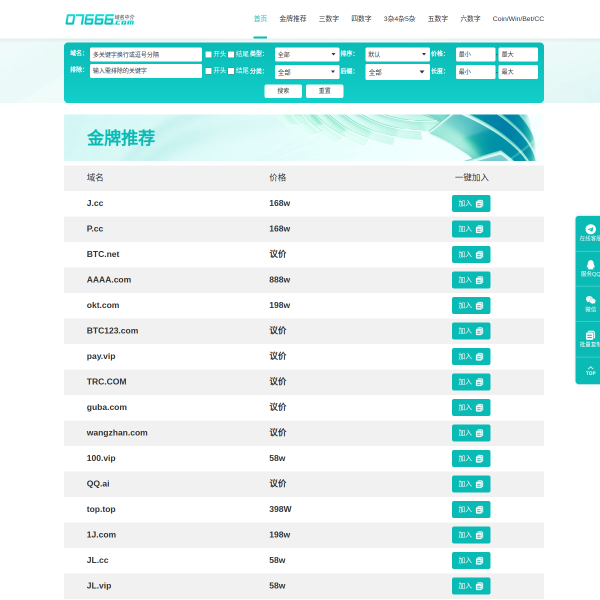This screenshot has height=600, width=600.
Task: Click the maximum price field
Action: (518, 54)
